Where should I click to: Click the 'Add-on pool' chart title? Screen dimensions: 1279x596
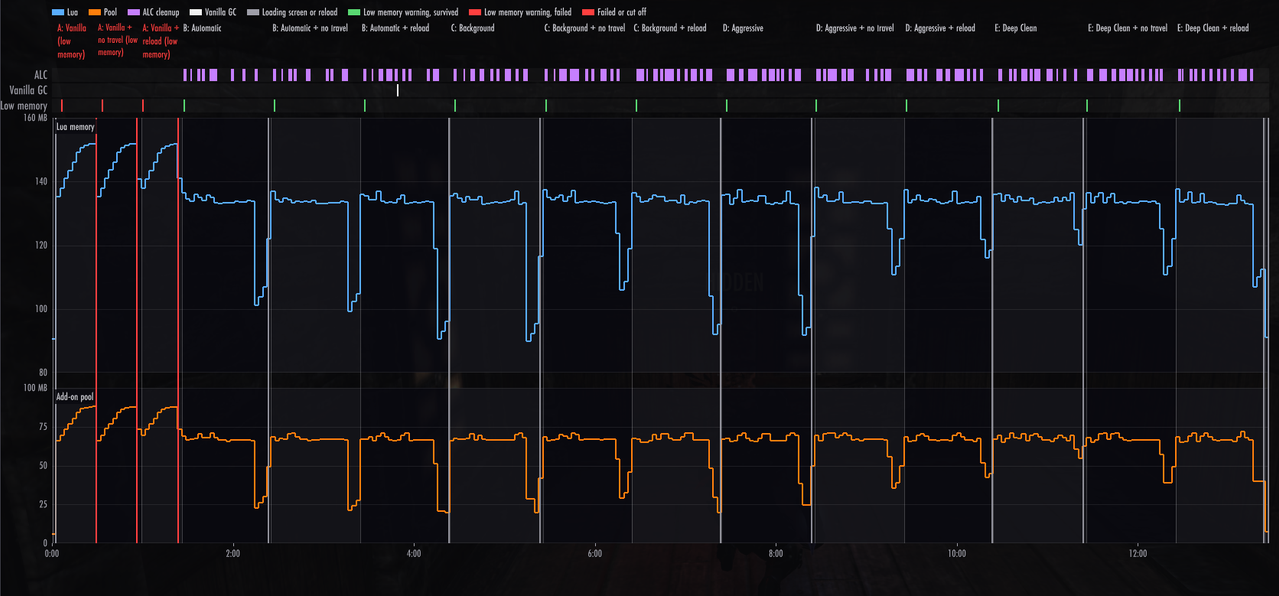tap(75, 397)
